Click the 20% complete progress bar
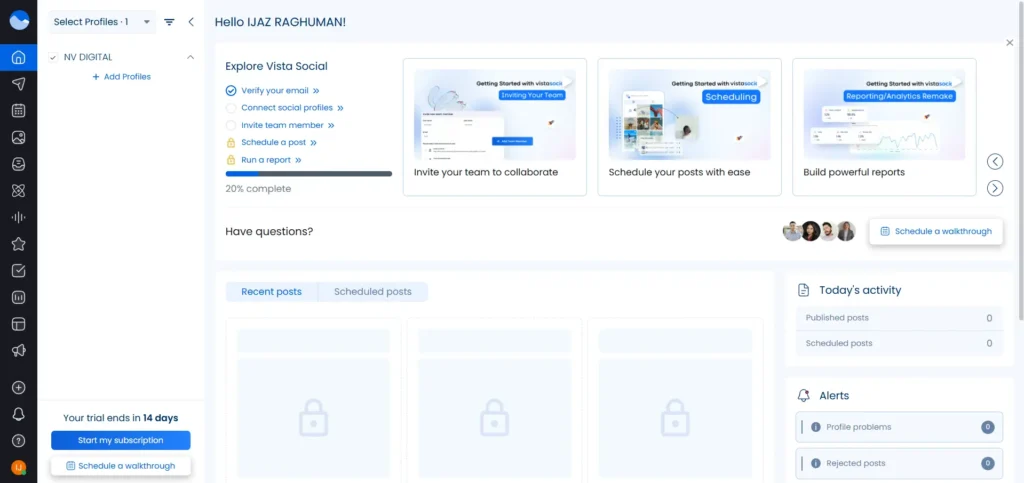 coord(308,174)
